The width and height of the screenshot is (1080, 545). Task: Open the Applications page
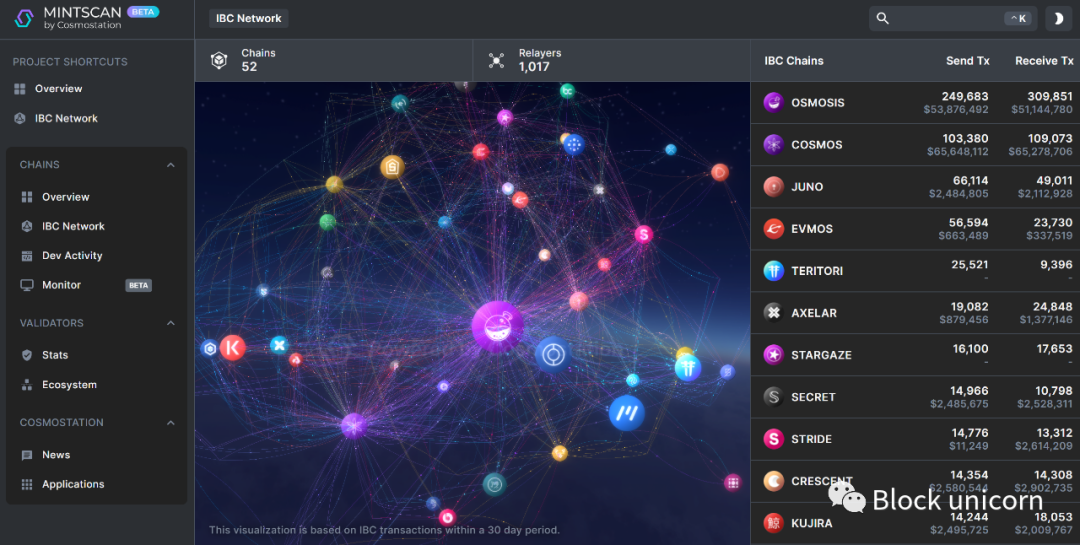point(73,484)
